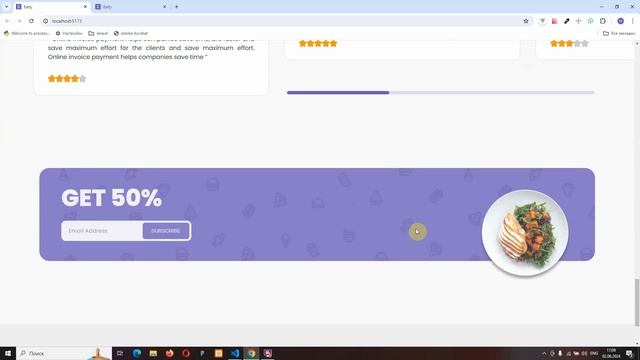Image resolution: width=640 pixels, height=360 pixels.
Task: Click the Windows taskbar search box
Action: pyautogui.click(x=64, y=353)
